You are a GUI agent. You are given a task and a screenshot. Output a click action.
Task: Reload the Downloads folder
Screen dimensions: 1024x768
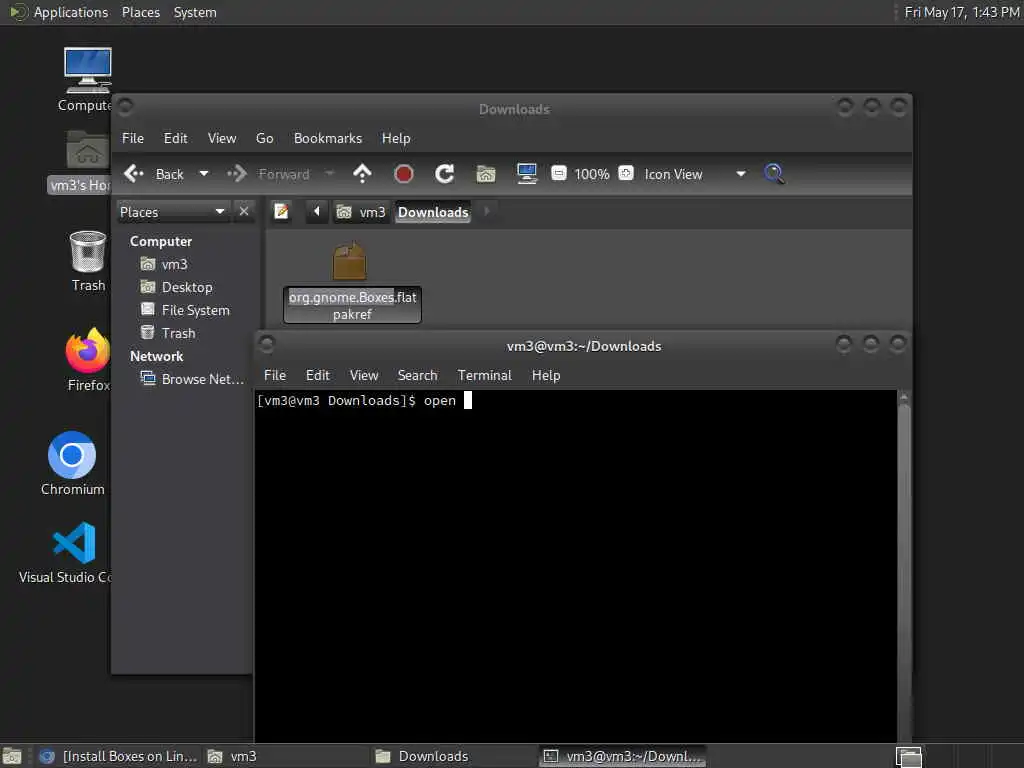point(445,174)
